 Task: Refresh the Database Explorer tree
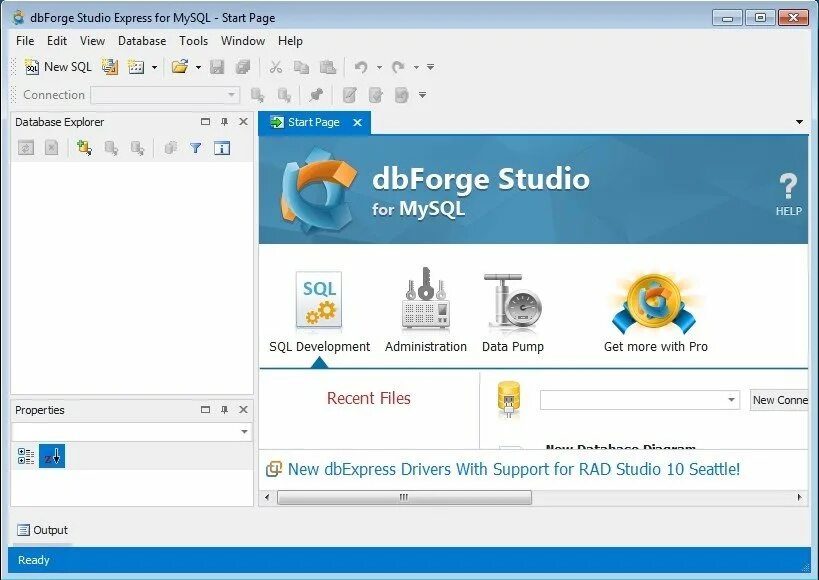coord(27,147)
